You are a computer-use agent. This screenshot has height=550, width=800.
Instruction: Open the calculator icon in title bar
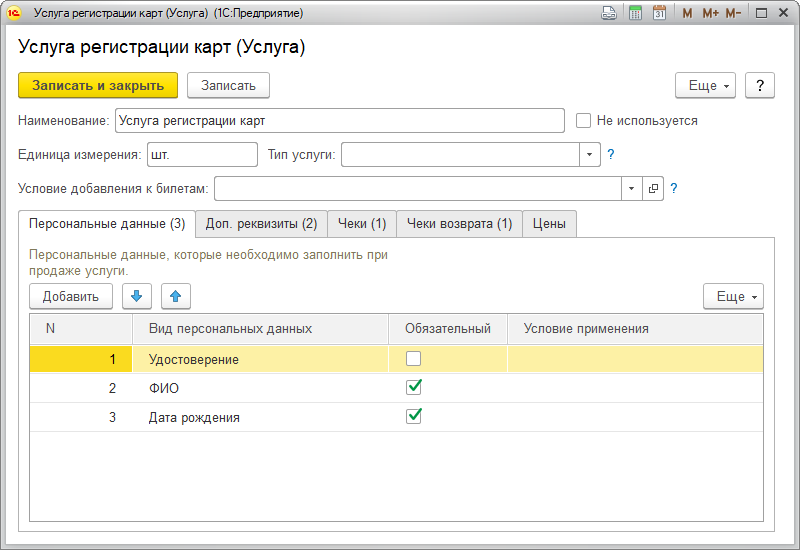click(x=635, y=13)
